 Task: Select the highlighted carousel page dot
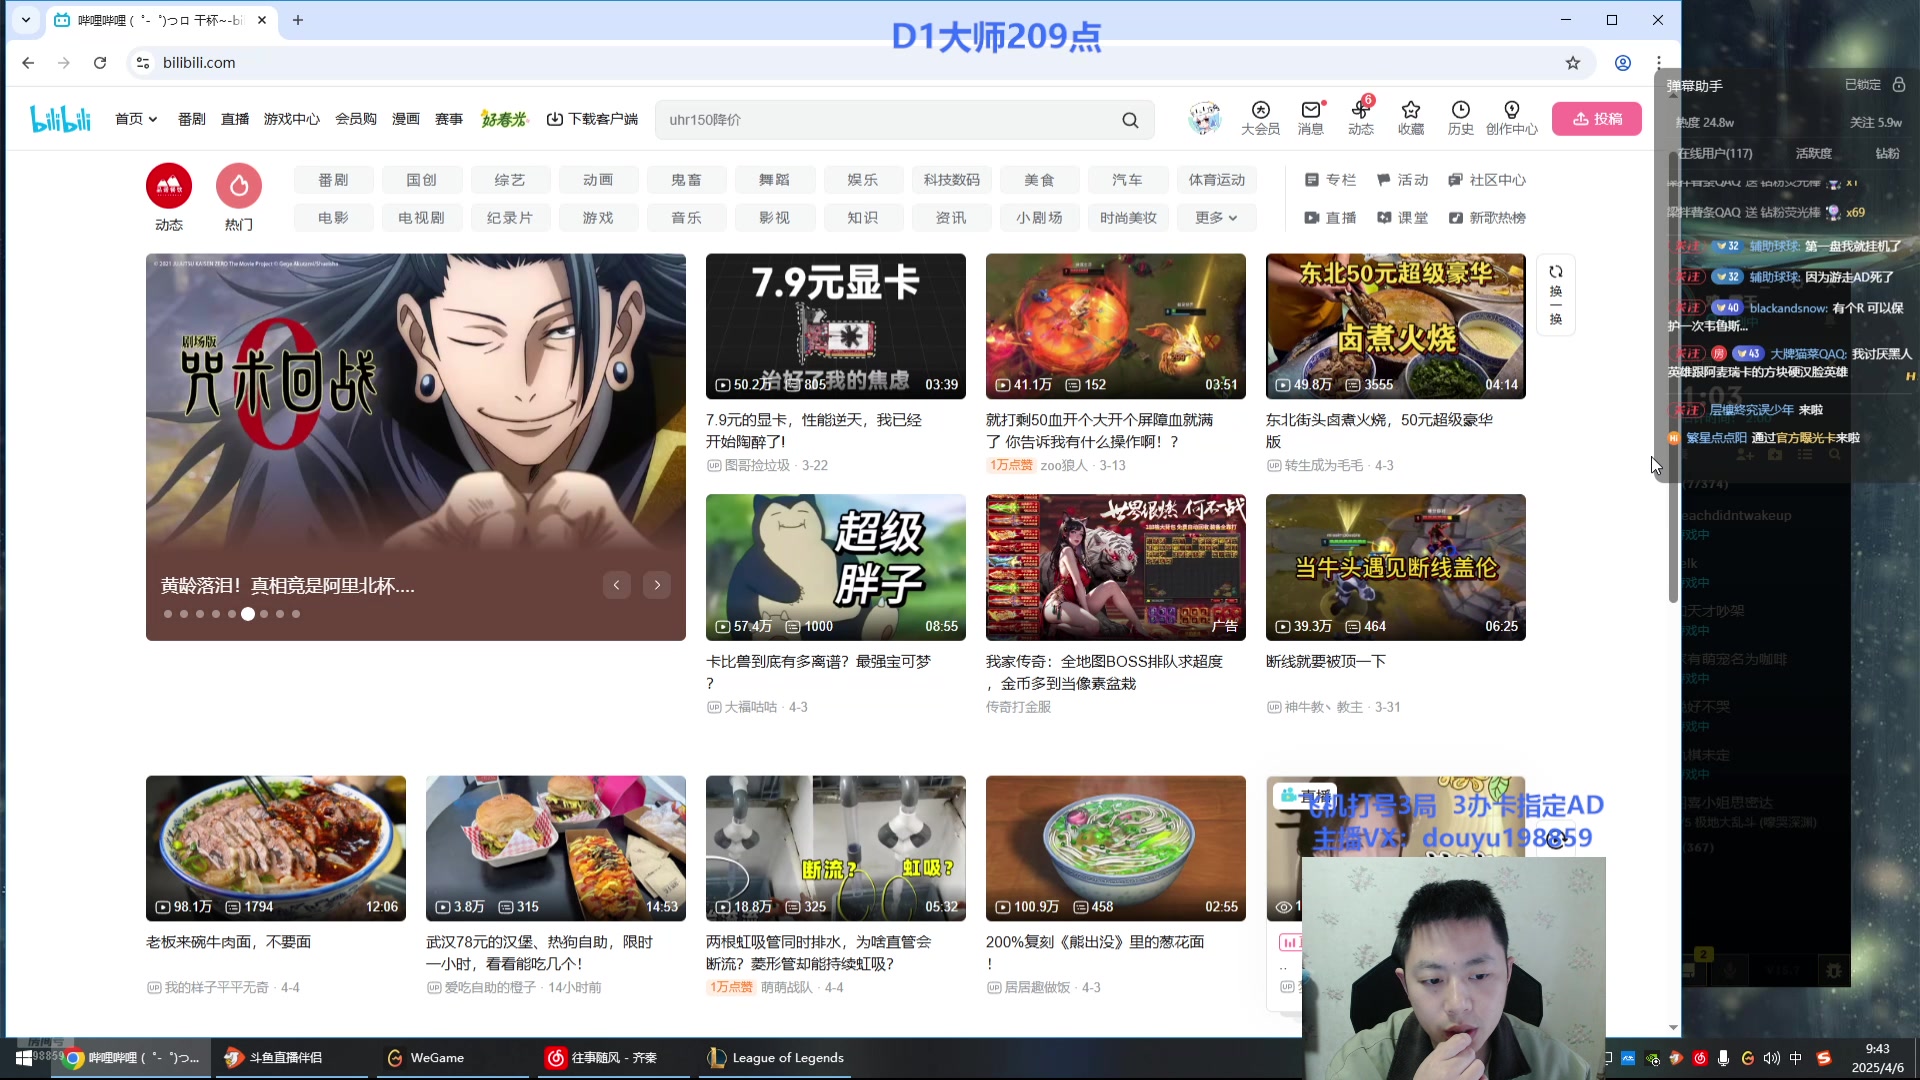(248, 614)
